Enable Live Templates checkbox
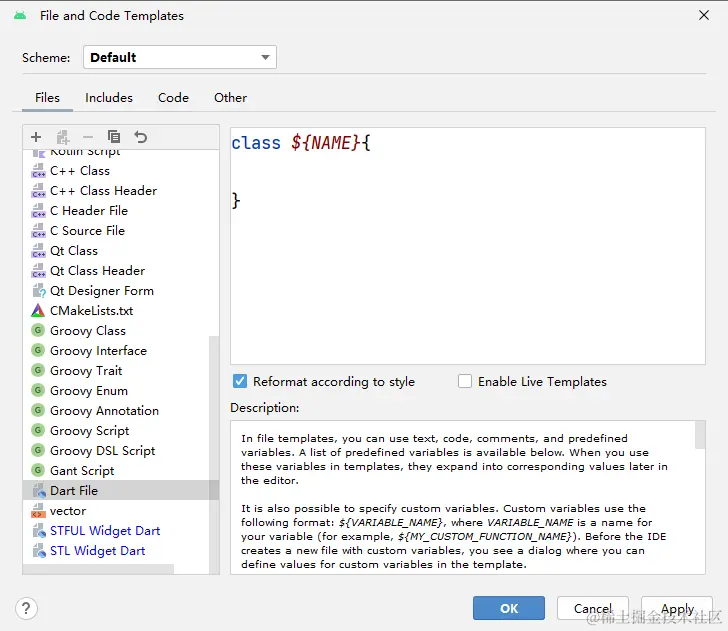728x631 pixels. (x=465, y=381)
